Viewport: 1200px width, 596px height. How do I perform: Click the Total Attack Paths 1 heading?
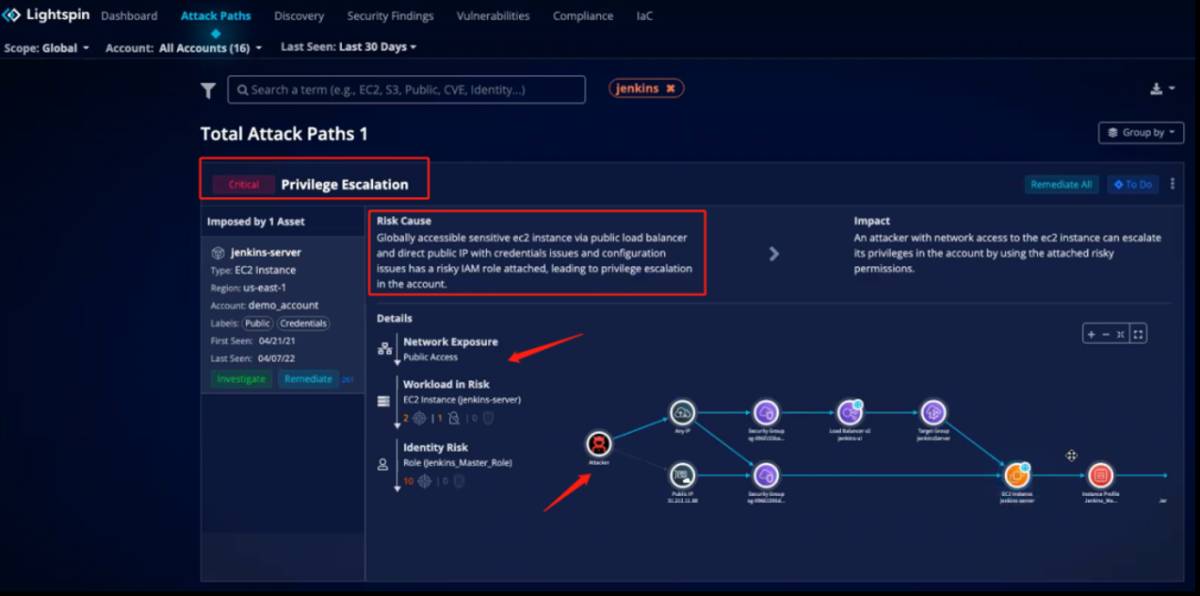point(284,133)
